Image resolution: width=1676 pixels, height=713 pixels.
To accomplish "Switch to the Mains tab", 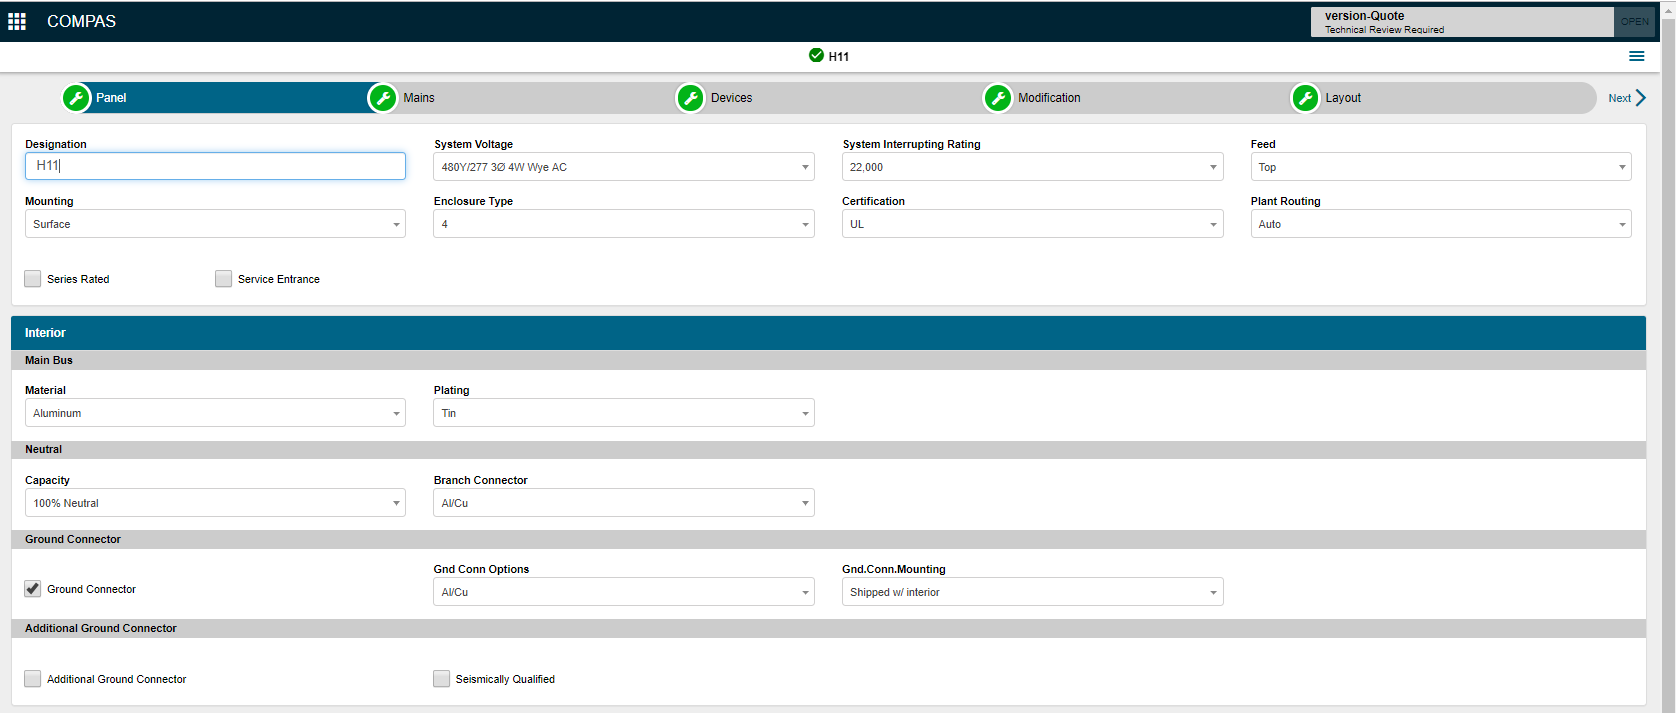I will pos(419,98).
